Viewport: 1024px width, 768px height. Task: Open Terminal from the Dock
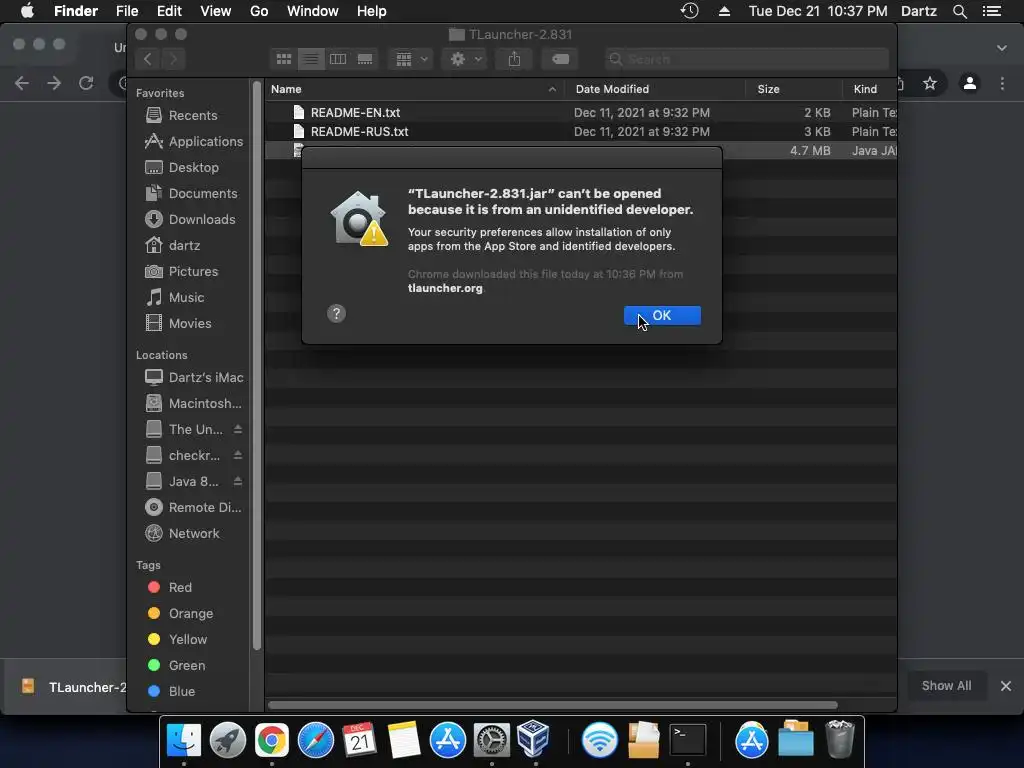coord(688,740)
